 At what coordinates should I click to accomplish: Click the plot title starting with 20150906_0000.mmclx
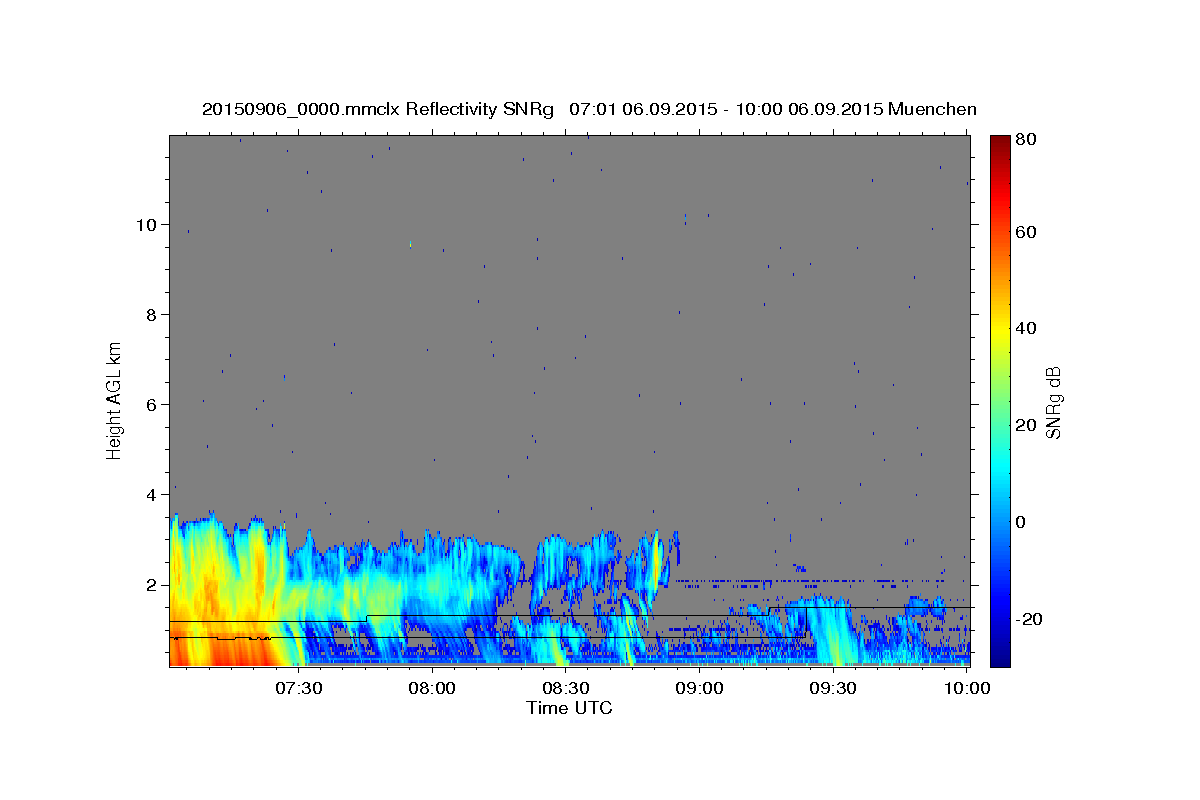coord(589,109)
